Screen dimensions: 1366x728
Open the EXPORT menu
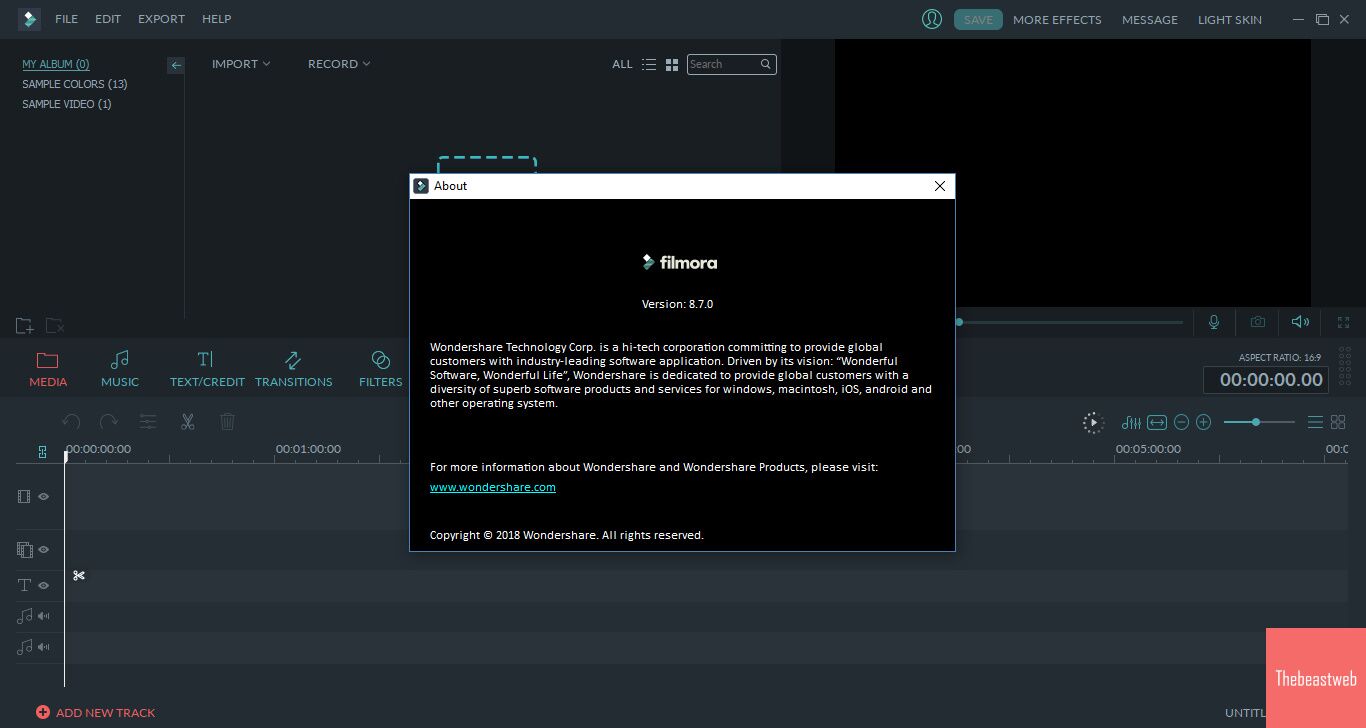tap(161, 19)
